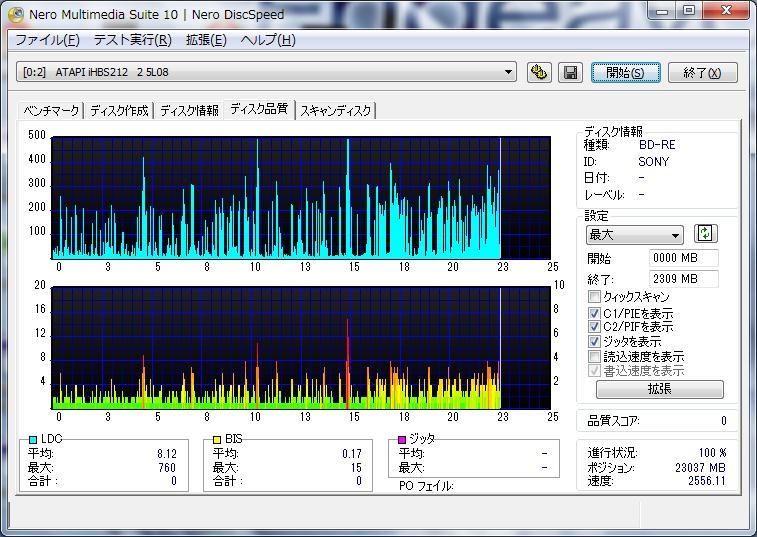Click the Nero app icon in title bar
The width and height of the screenshot is (757, 537).
(16, 14)
